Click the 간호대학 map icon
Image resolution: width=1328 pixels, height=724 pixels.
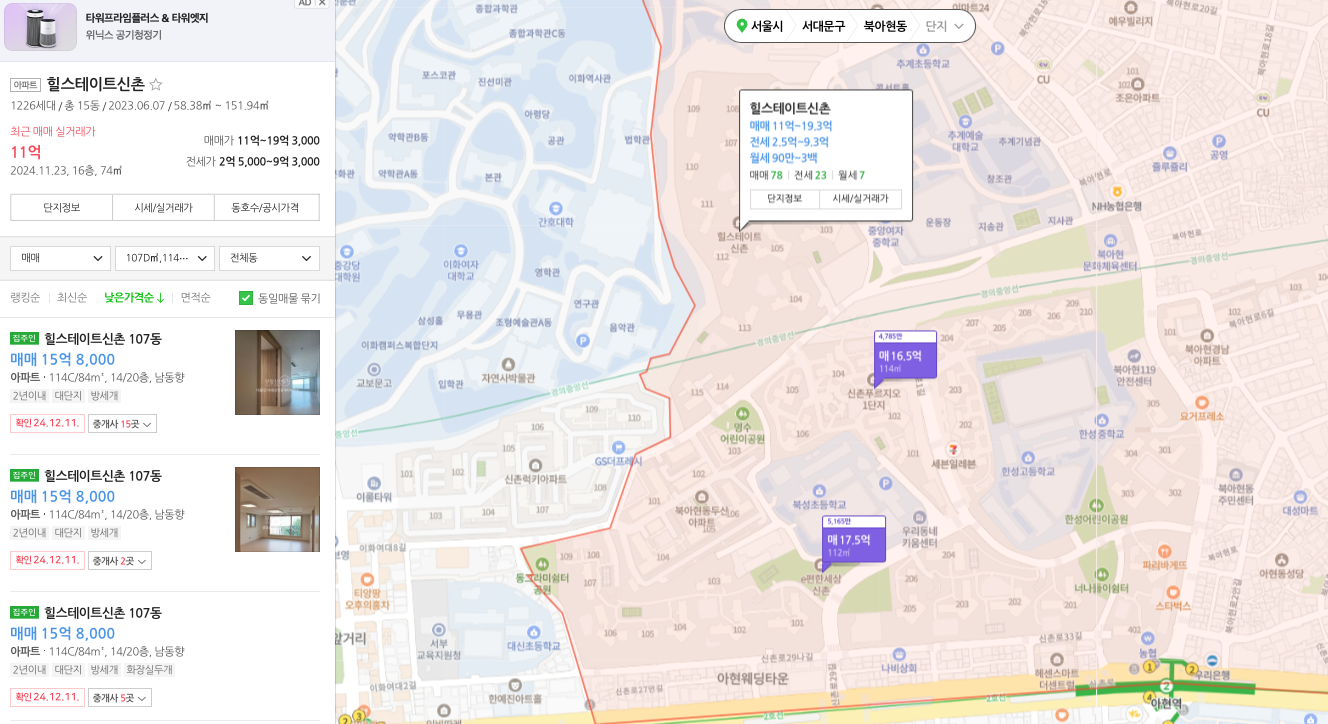click(x=555, y=206)
